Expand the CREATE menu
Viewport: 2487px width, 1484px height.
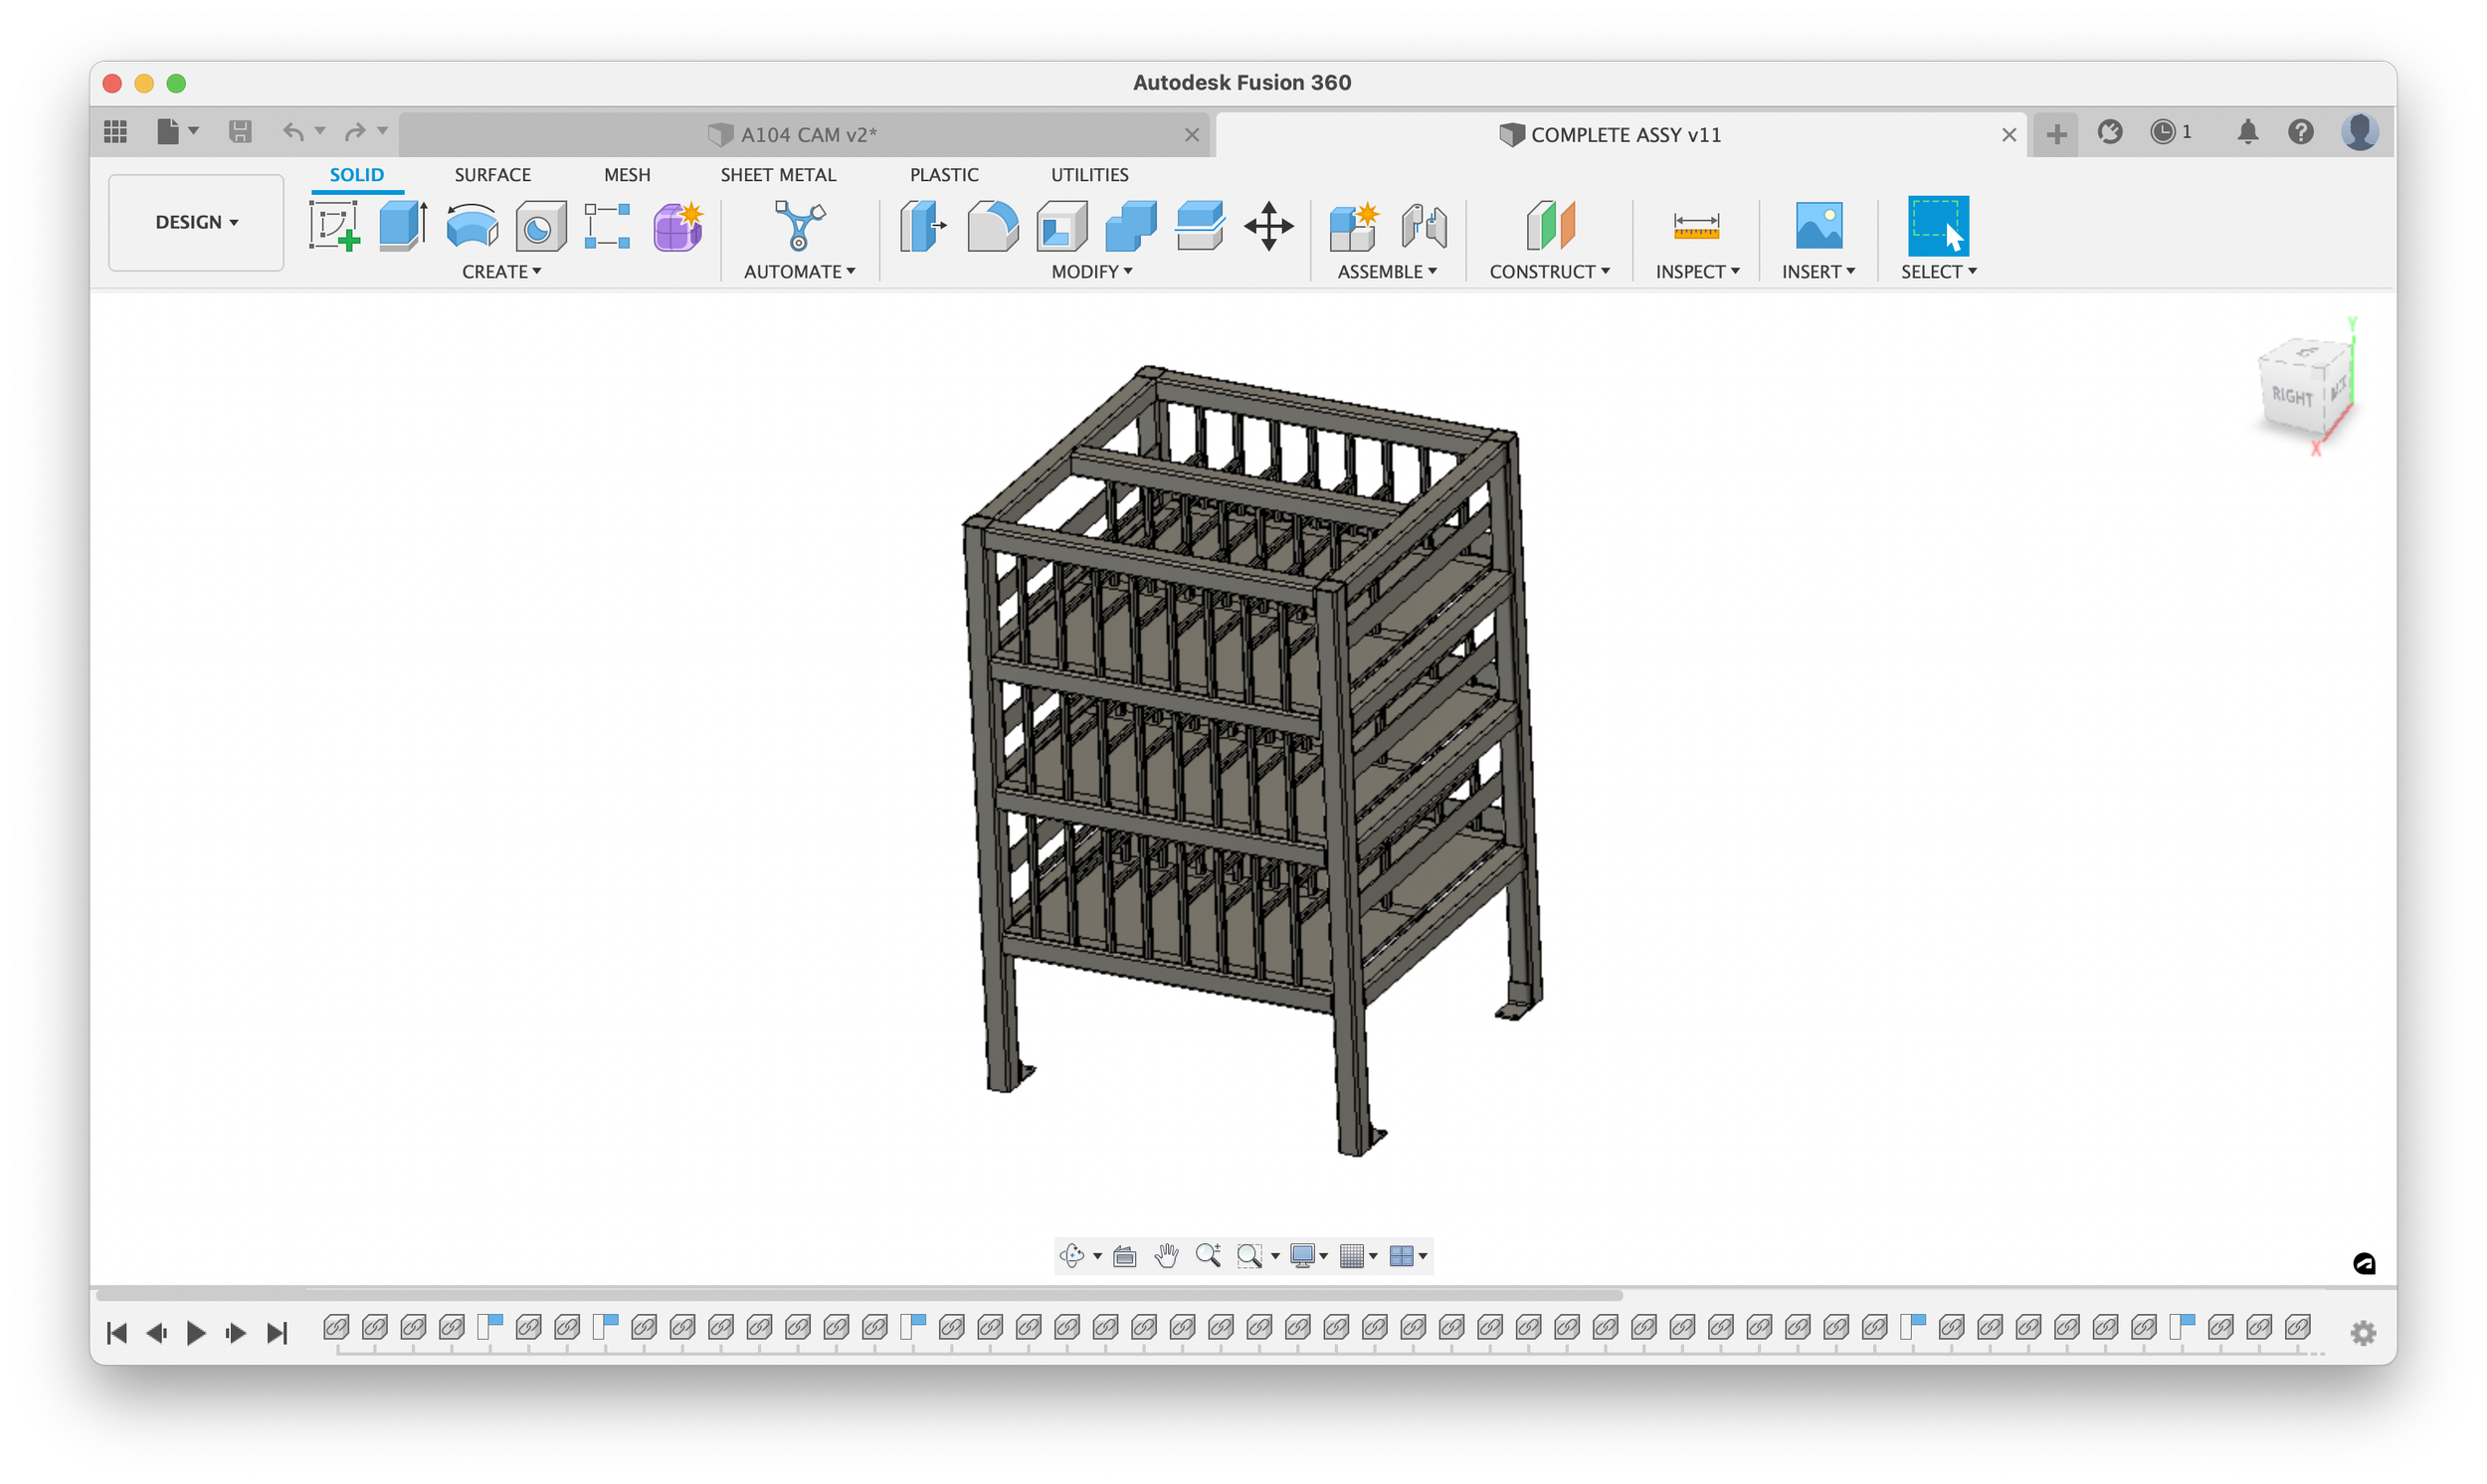(x=501, y=272)
